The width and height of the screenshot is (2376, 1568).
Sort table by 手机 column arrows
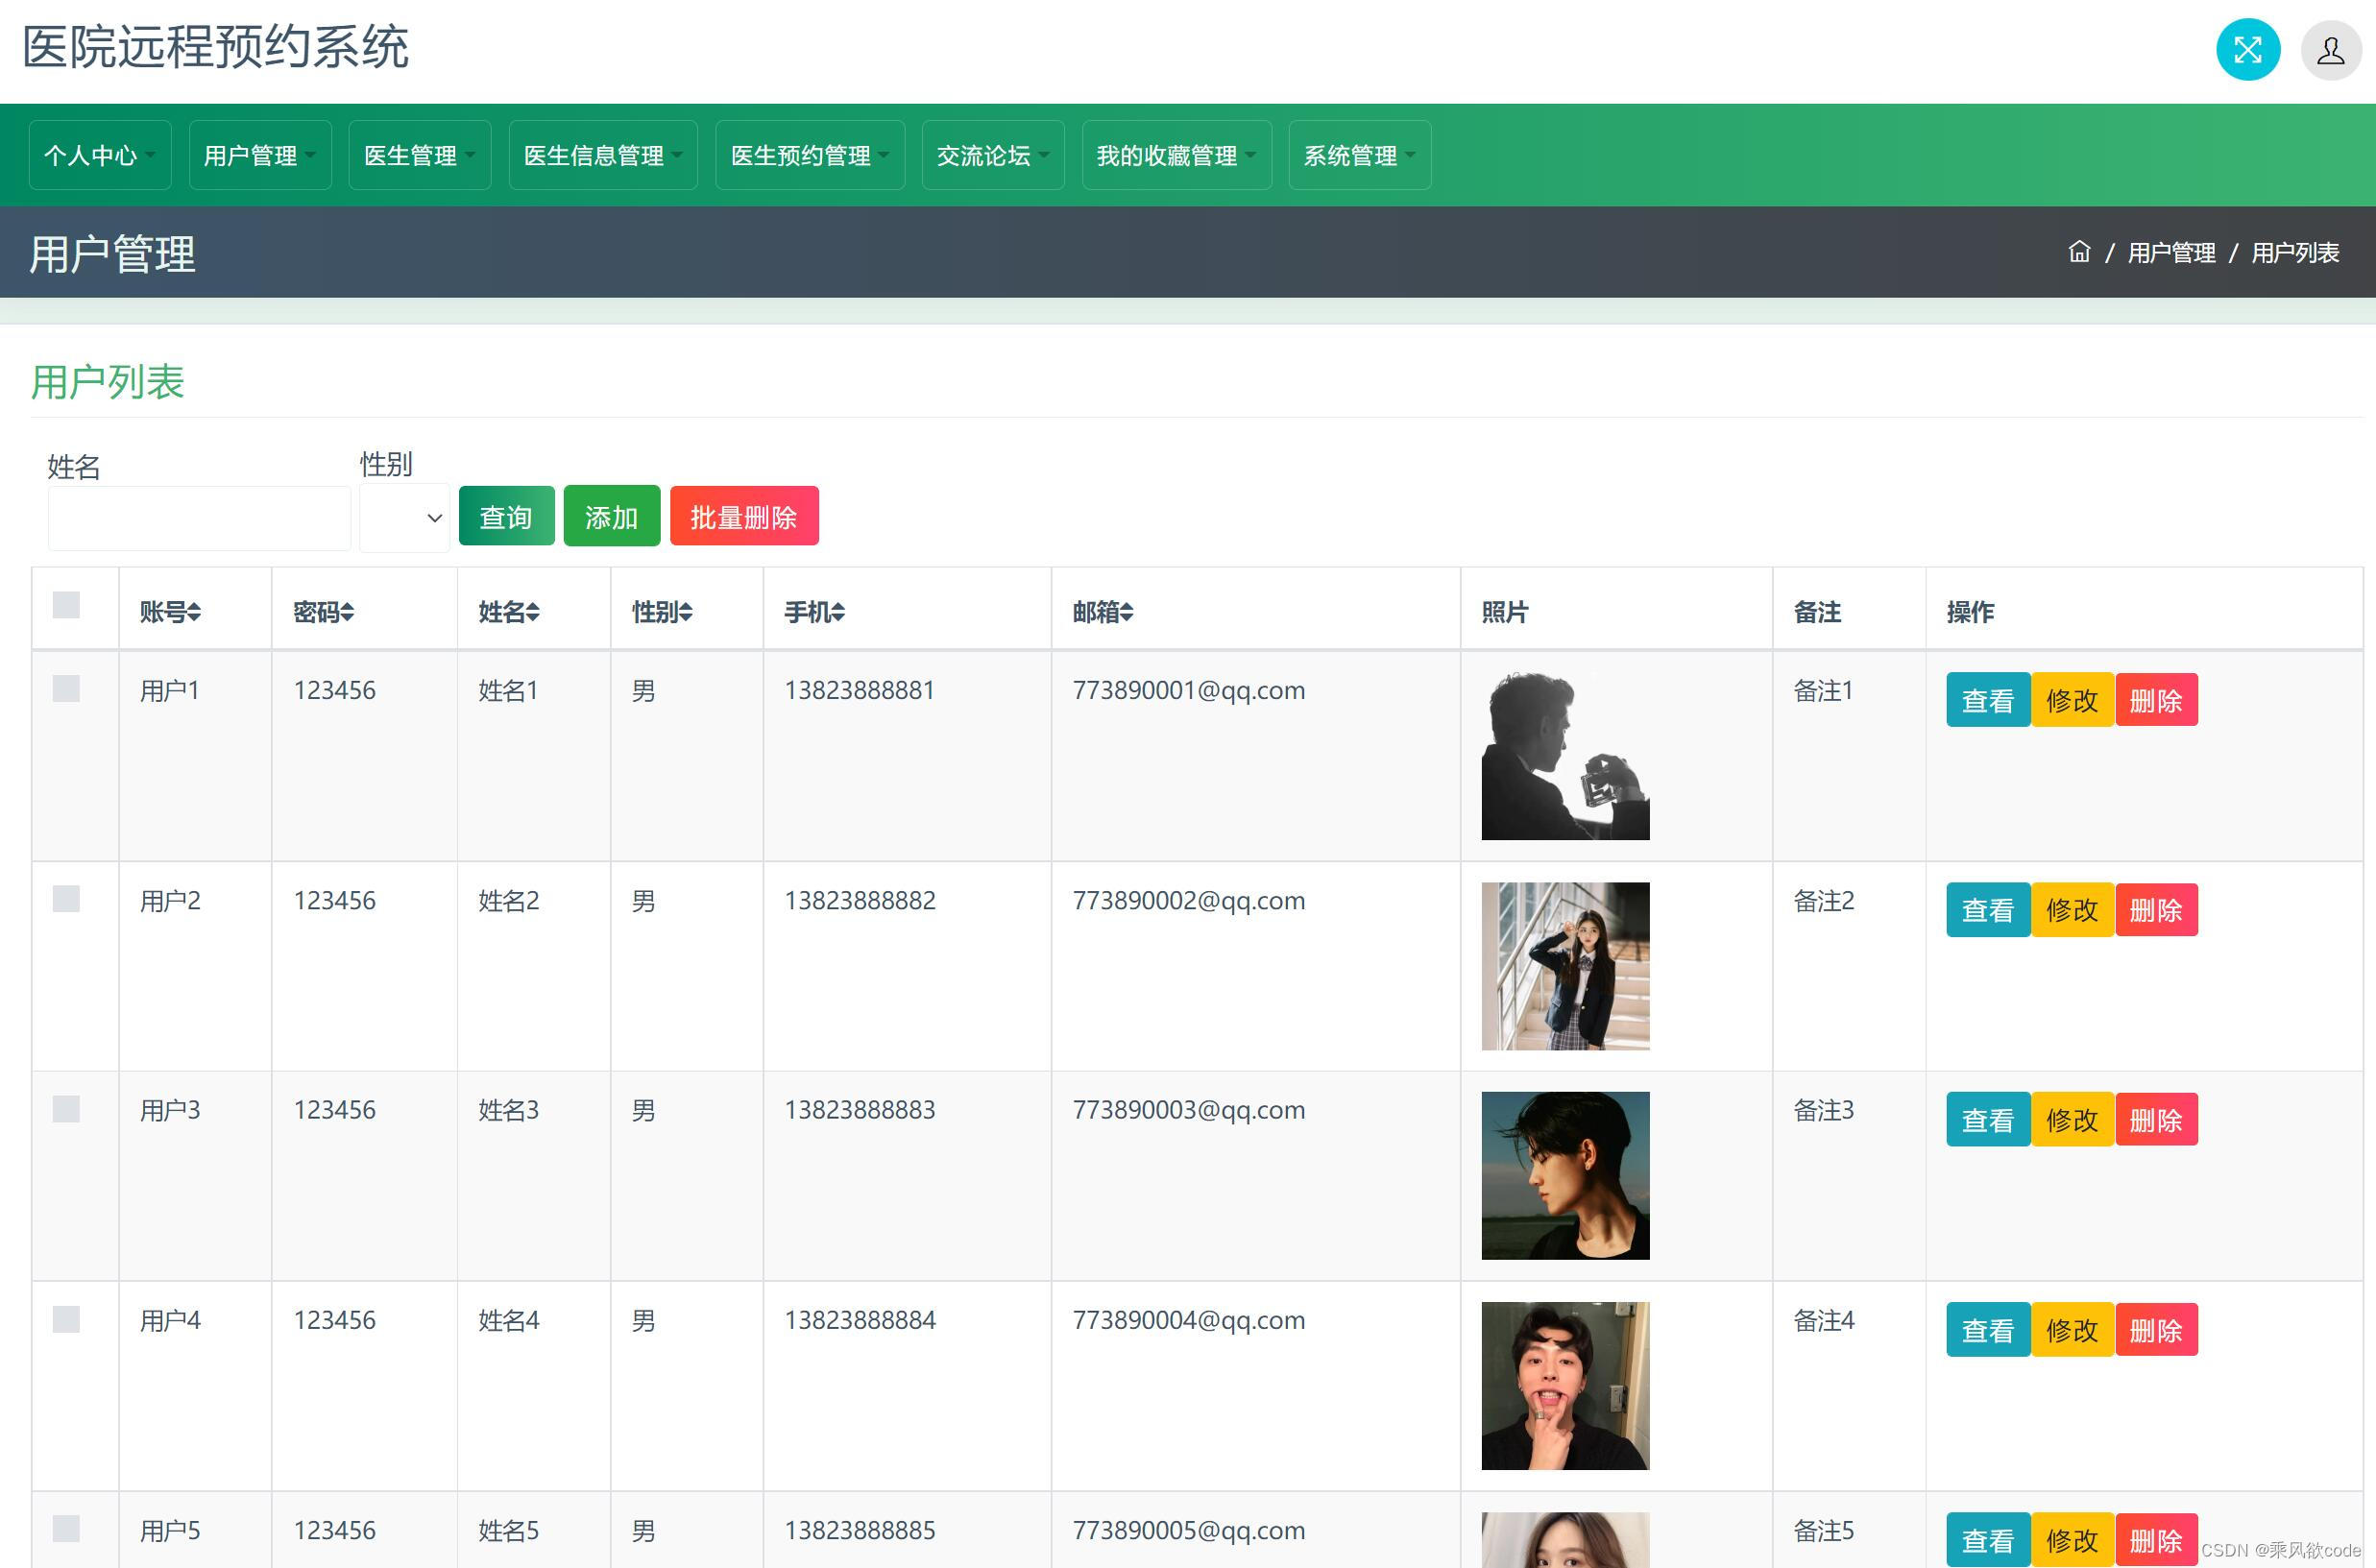(x=838, y=612)
